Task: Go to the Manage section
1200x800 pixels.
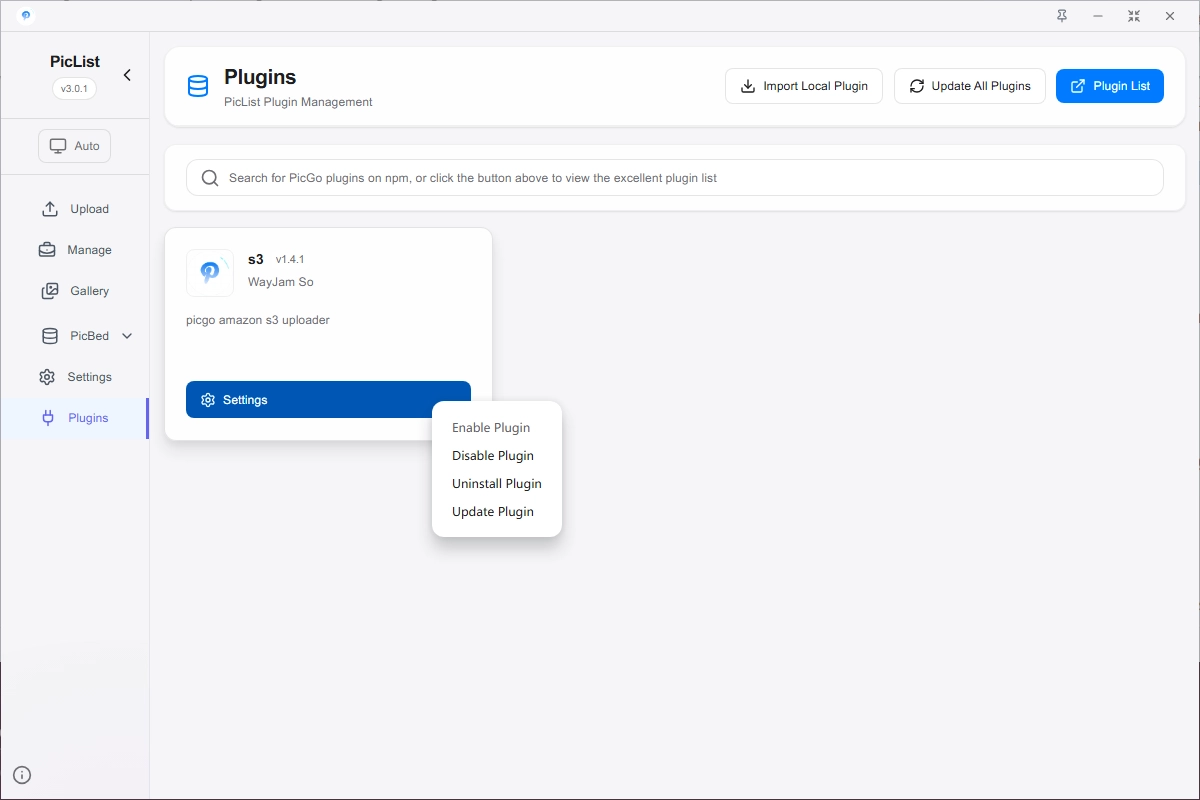Action: click(75, 250)
